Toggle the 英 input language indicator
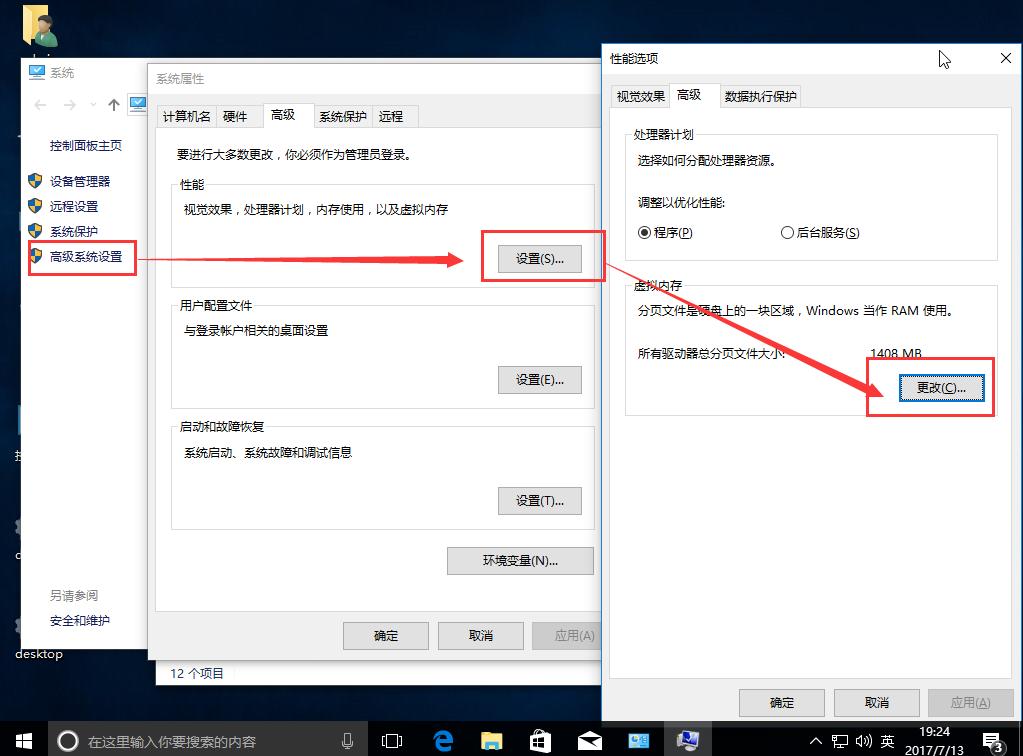 click(886, 741)
